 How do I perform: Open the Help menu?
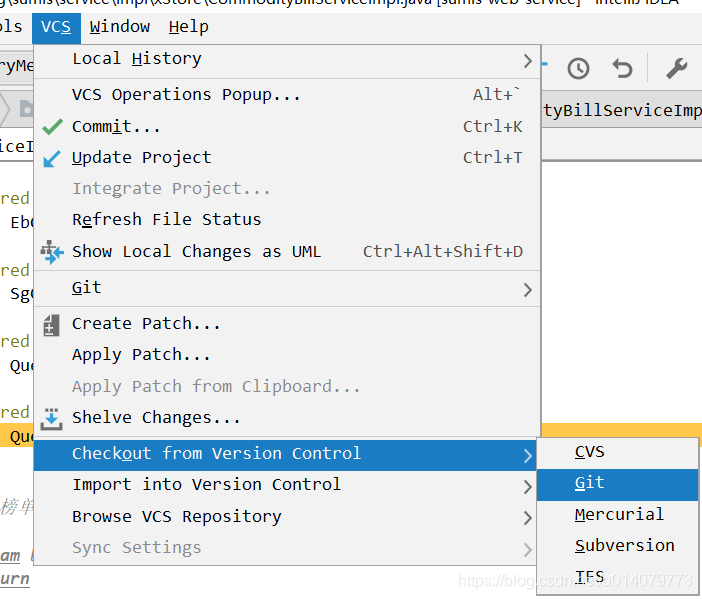(188, 27)
